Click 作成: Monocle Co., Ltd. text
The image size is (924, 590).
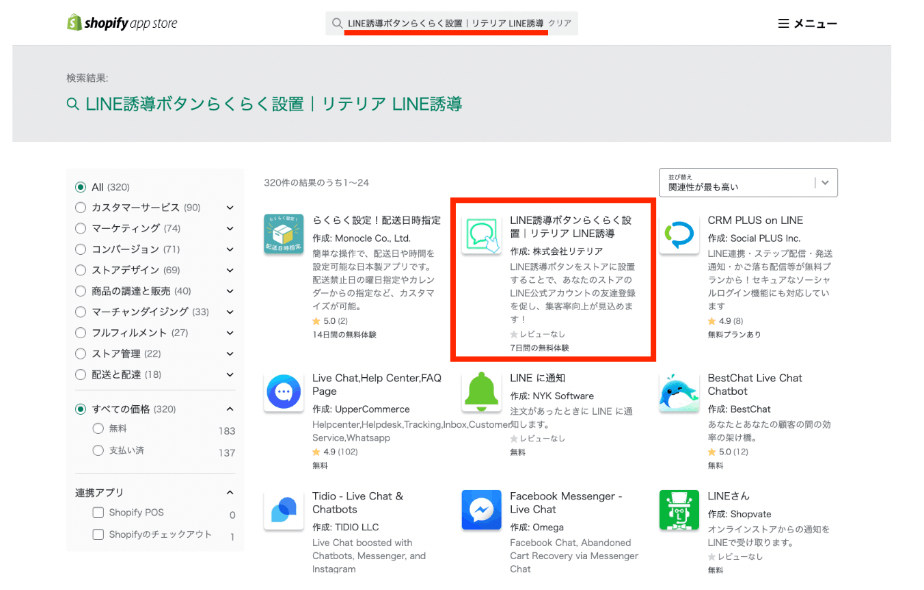tap(361, 238)
